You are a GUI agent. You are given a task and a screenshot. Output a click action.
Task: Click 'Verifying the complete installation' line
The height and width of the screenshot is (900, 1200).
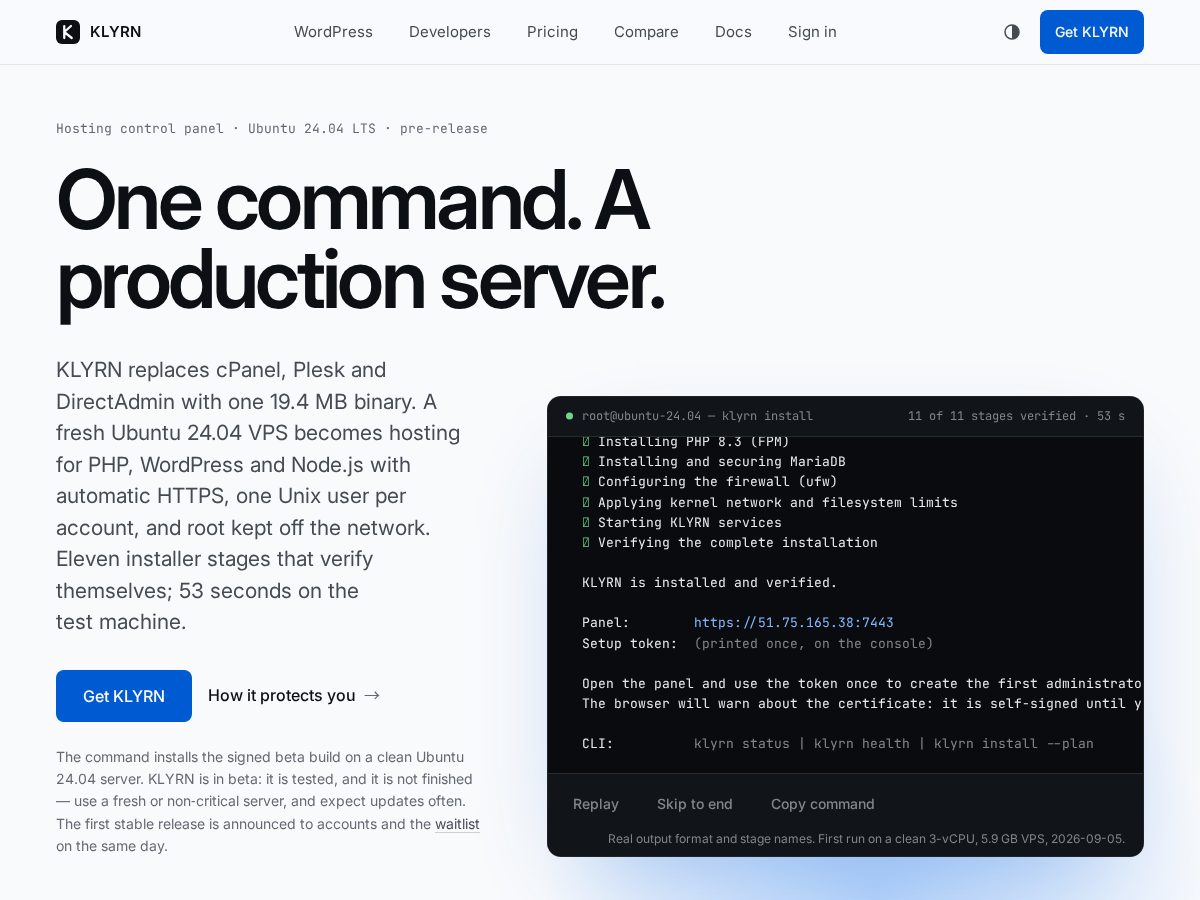click(x=738, y=542)
